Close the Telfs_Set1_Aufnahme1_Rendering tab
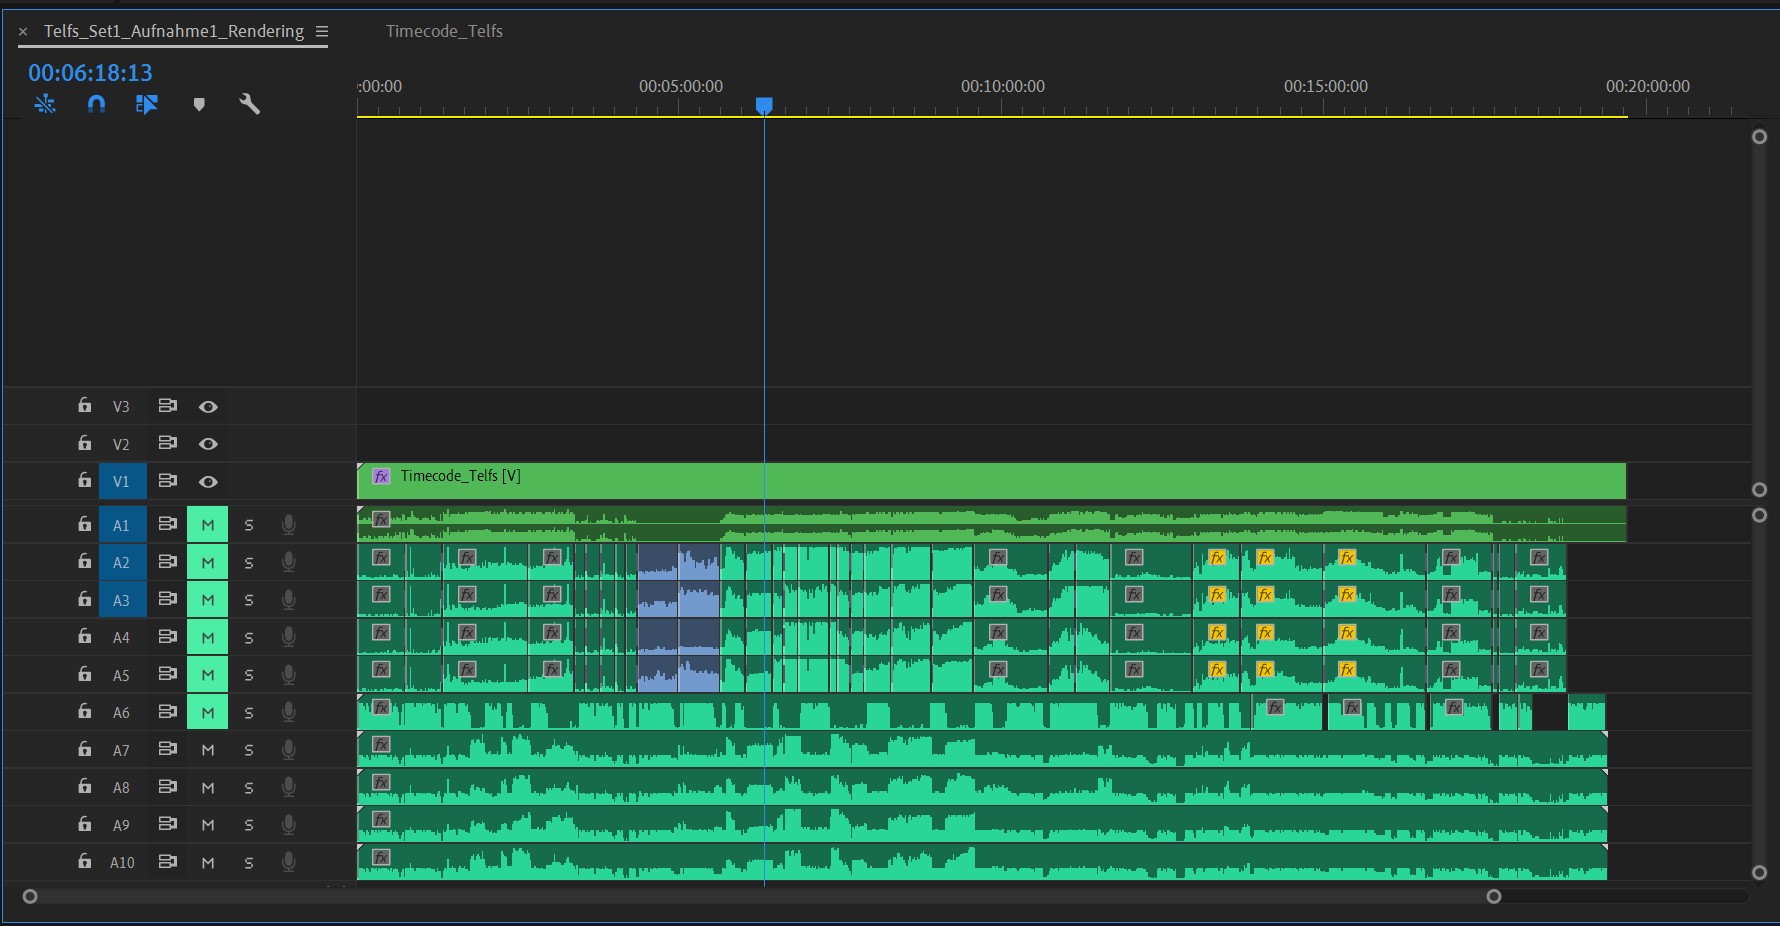This screenshot has height=926, width=1780. (23, 32)
